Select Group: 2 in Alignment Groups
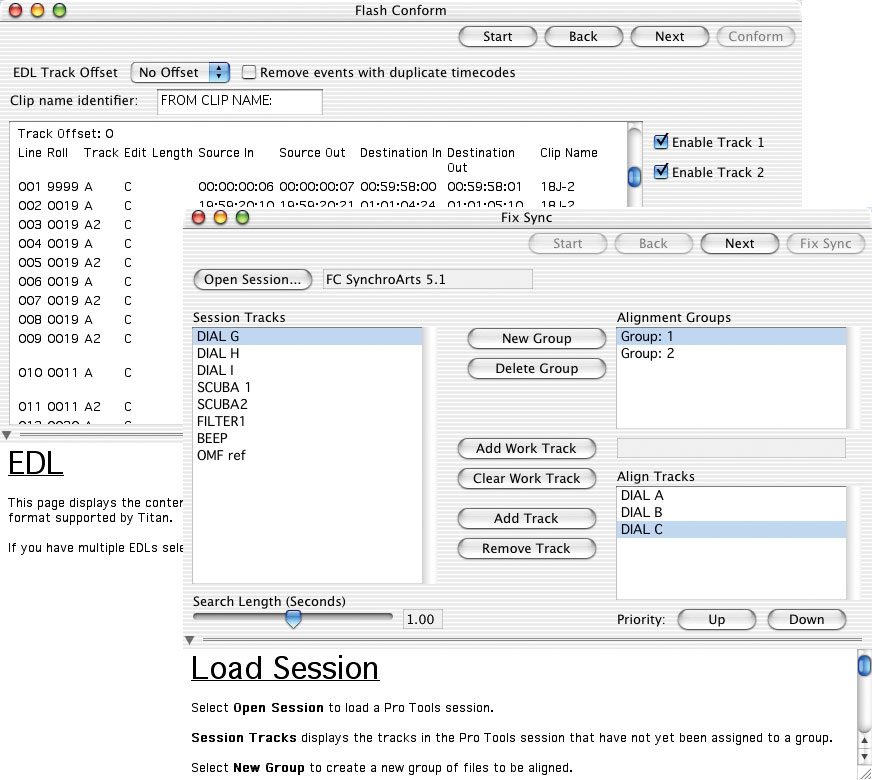Viewport: 872px width, 780px height. [648, 354]
